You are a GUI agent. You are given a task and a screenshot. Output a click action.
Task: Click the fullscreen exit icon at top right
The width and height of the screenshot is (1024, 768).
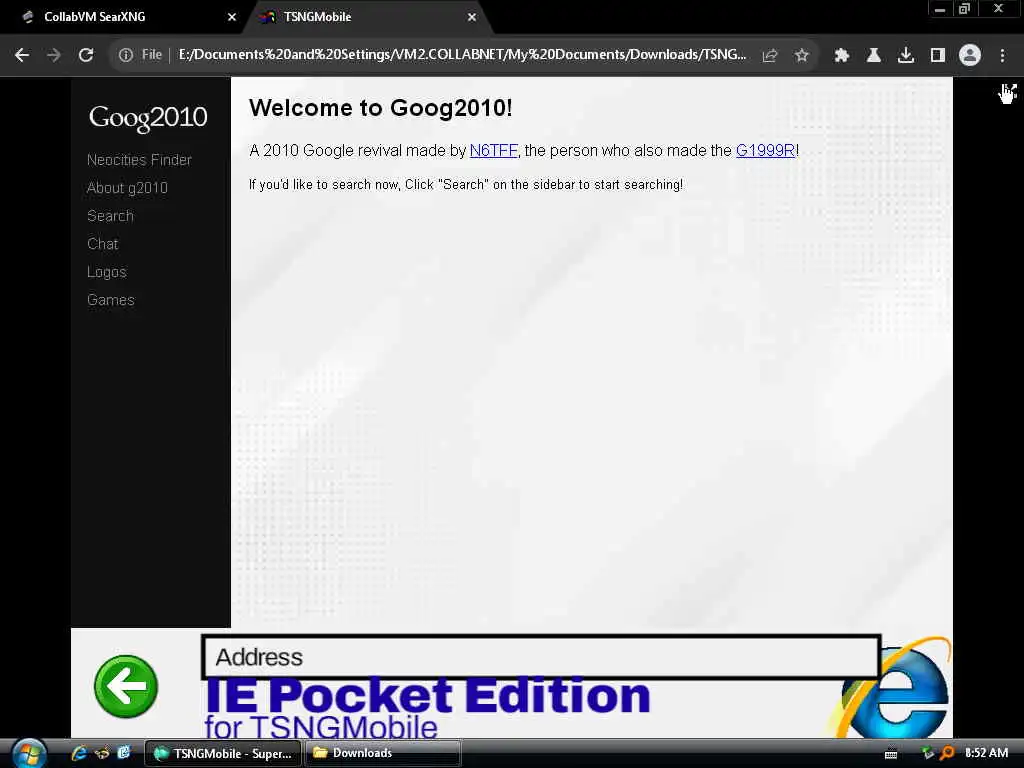[1008, 92]
